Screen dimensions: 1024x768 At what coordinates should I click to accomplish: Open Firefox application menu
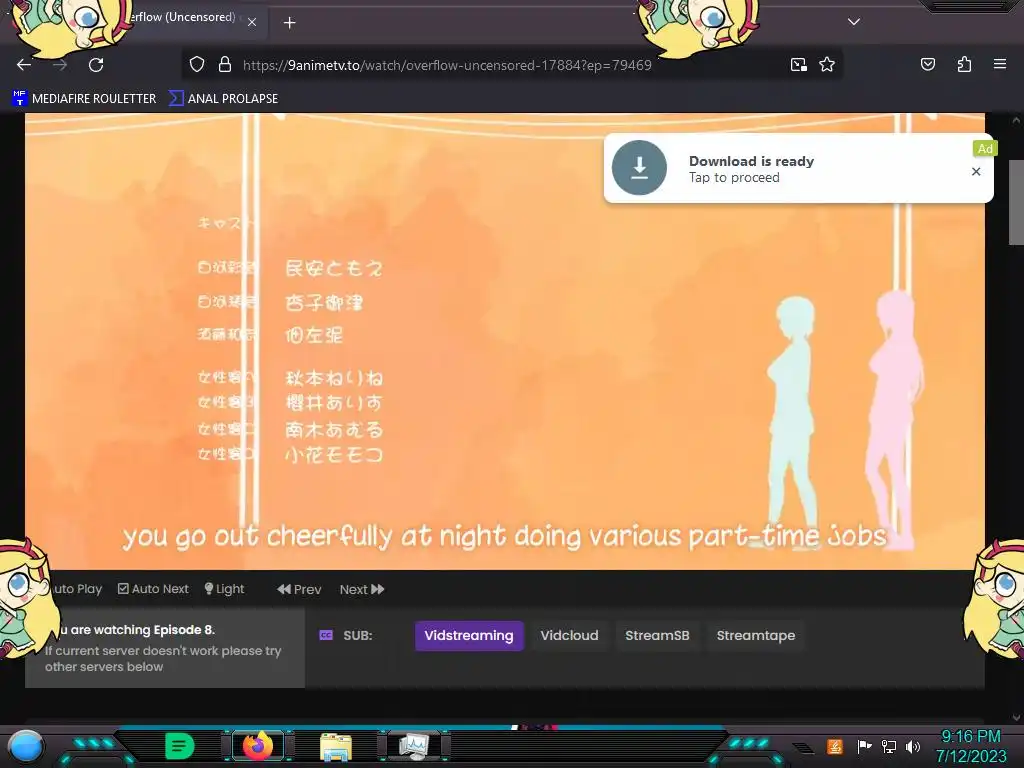pyautogui.click(x=999, y=64)
